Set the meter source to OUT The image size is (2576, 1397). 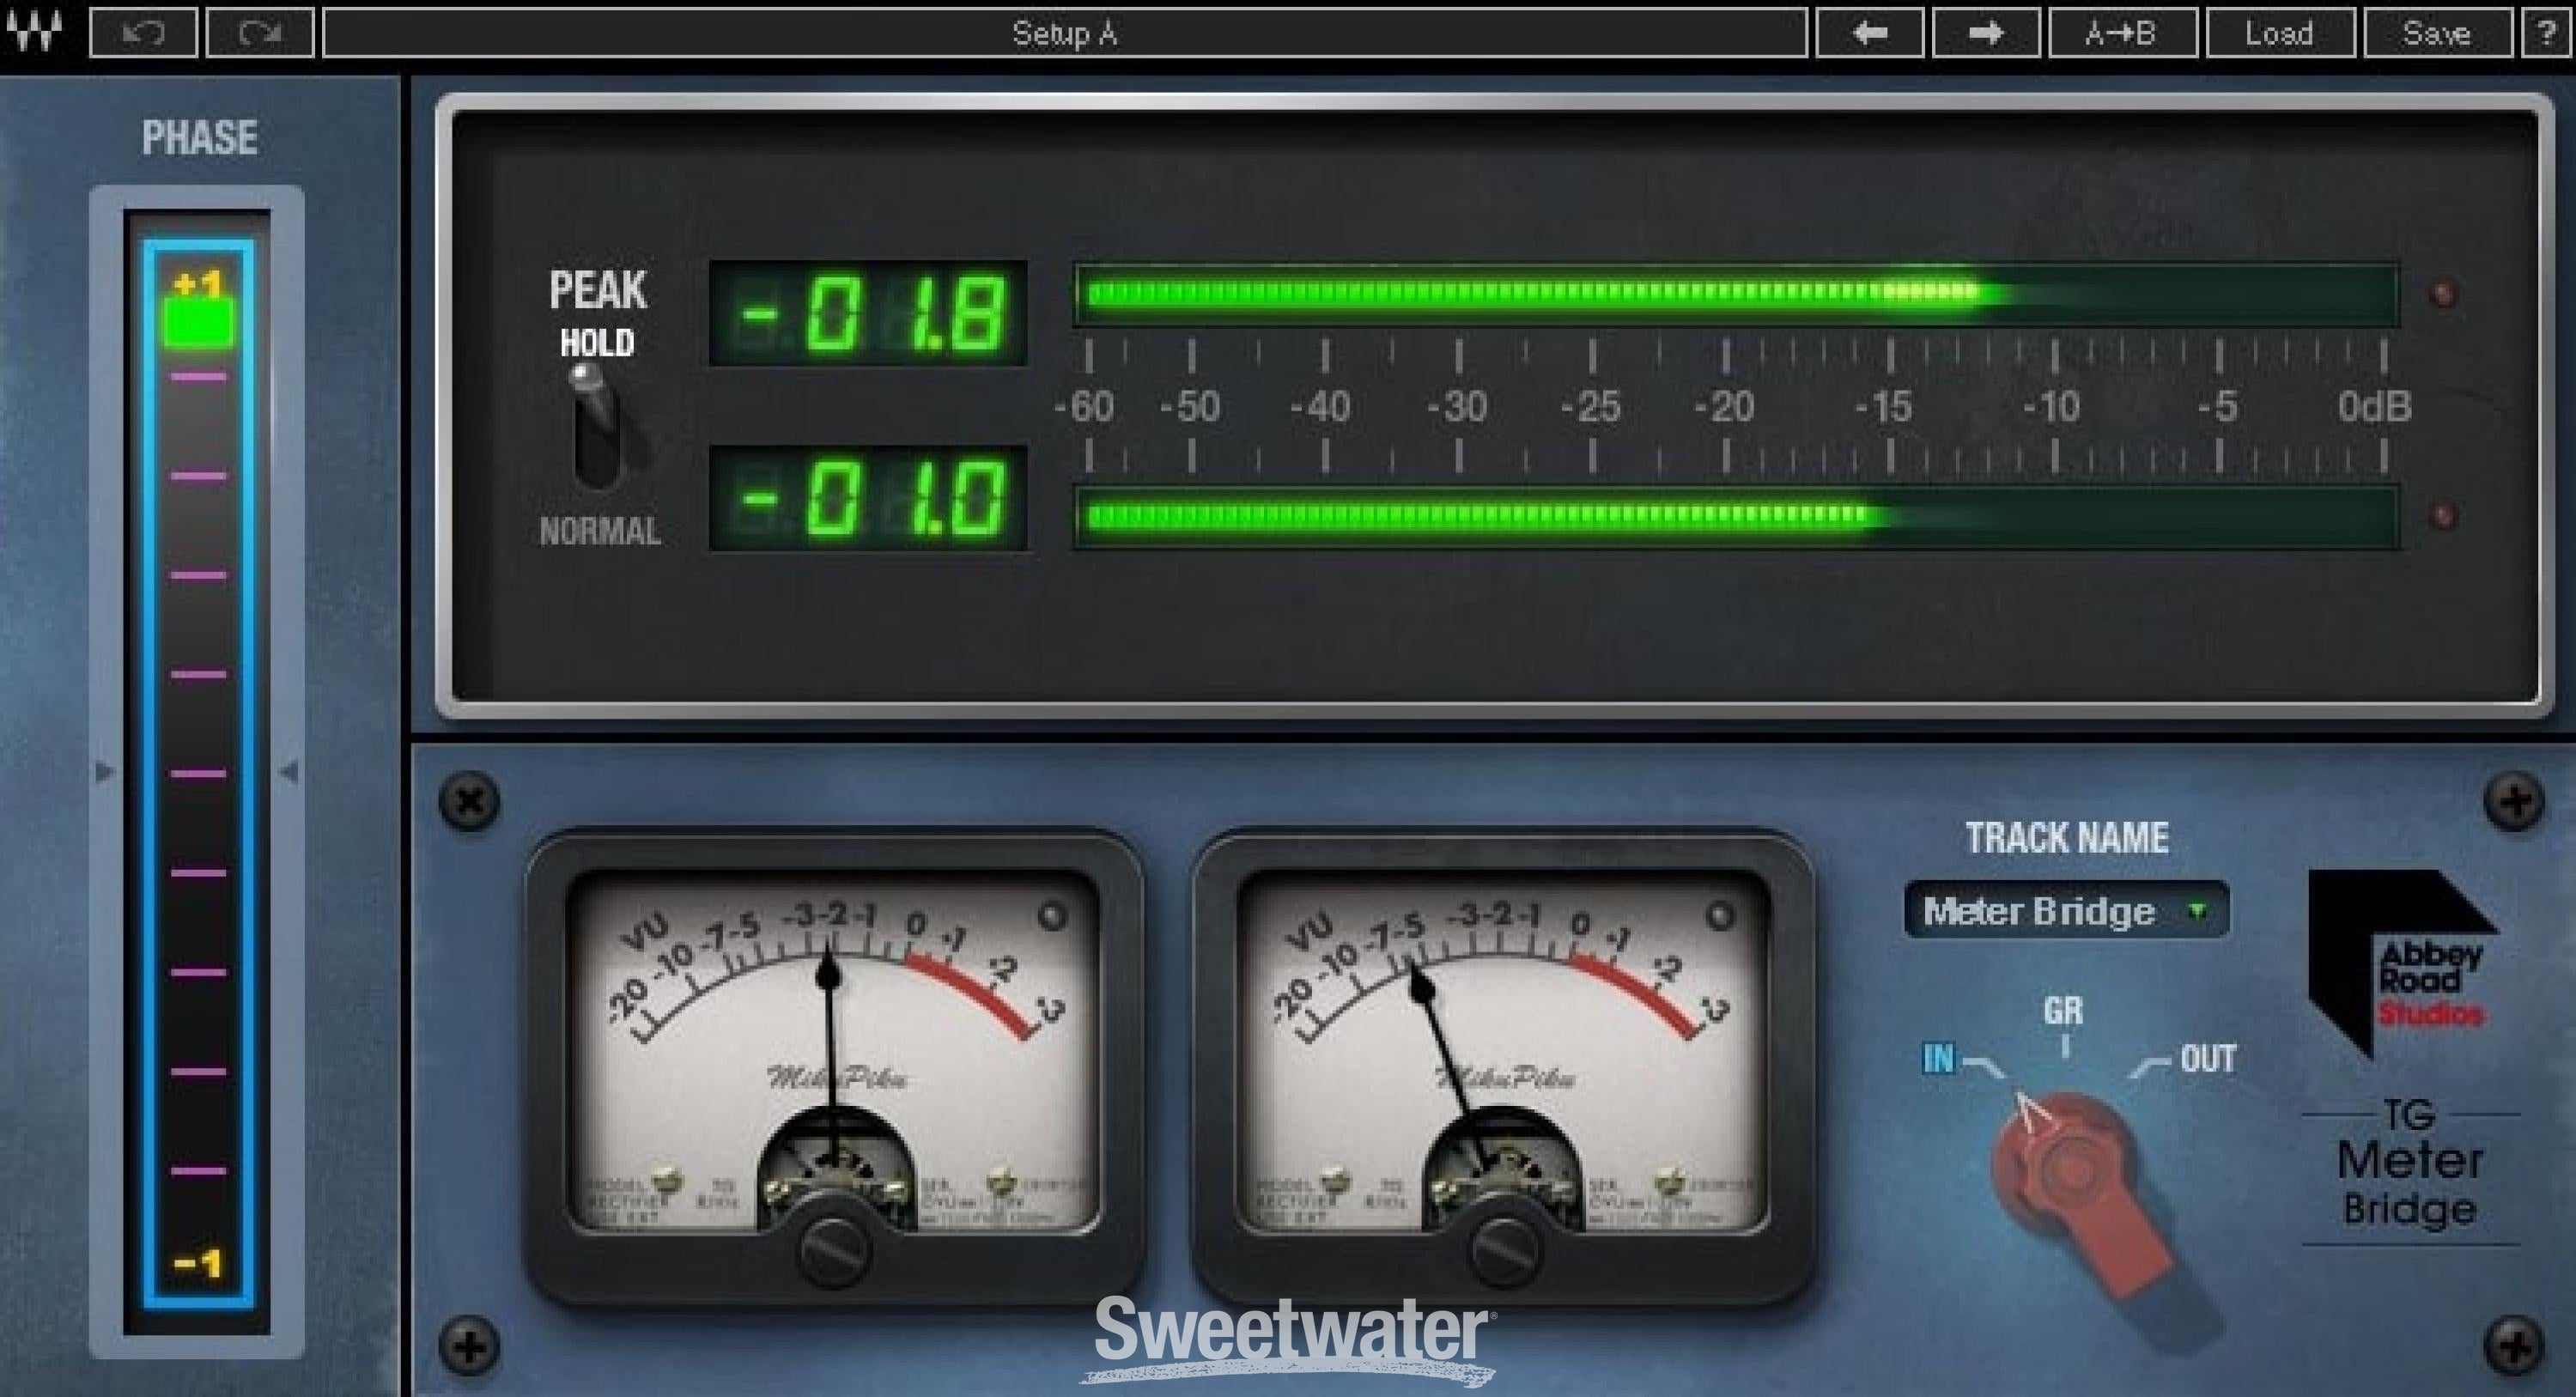(x=2208, y=1059)
